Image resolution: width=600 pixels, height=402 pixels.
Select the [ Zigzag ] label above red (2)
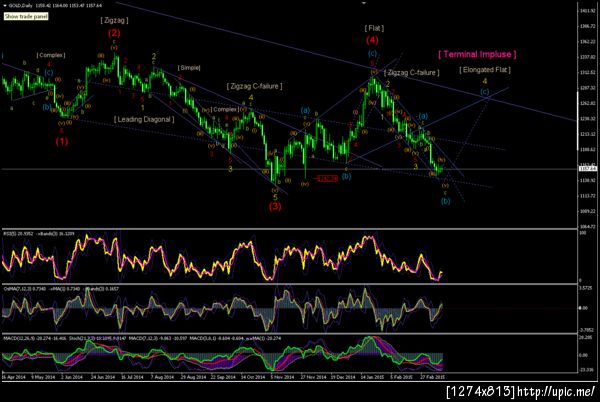point(114,20)
